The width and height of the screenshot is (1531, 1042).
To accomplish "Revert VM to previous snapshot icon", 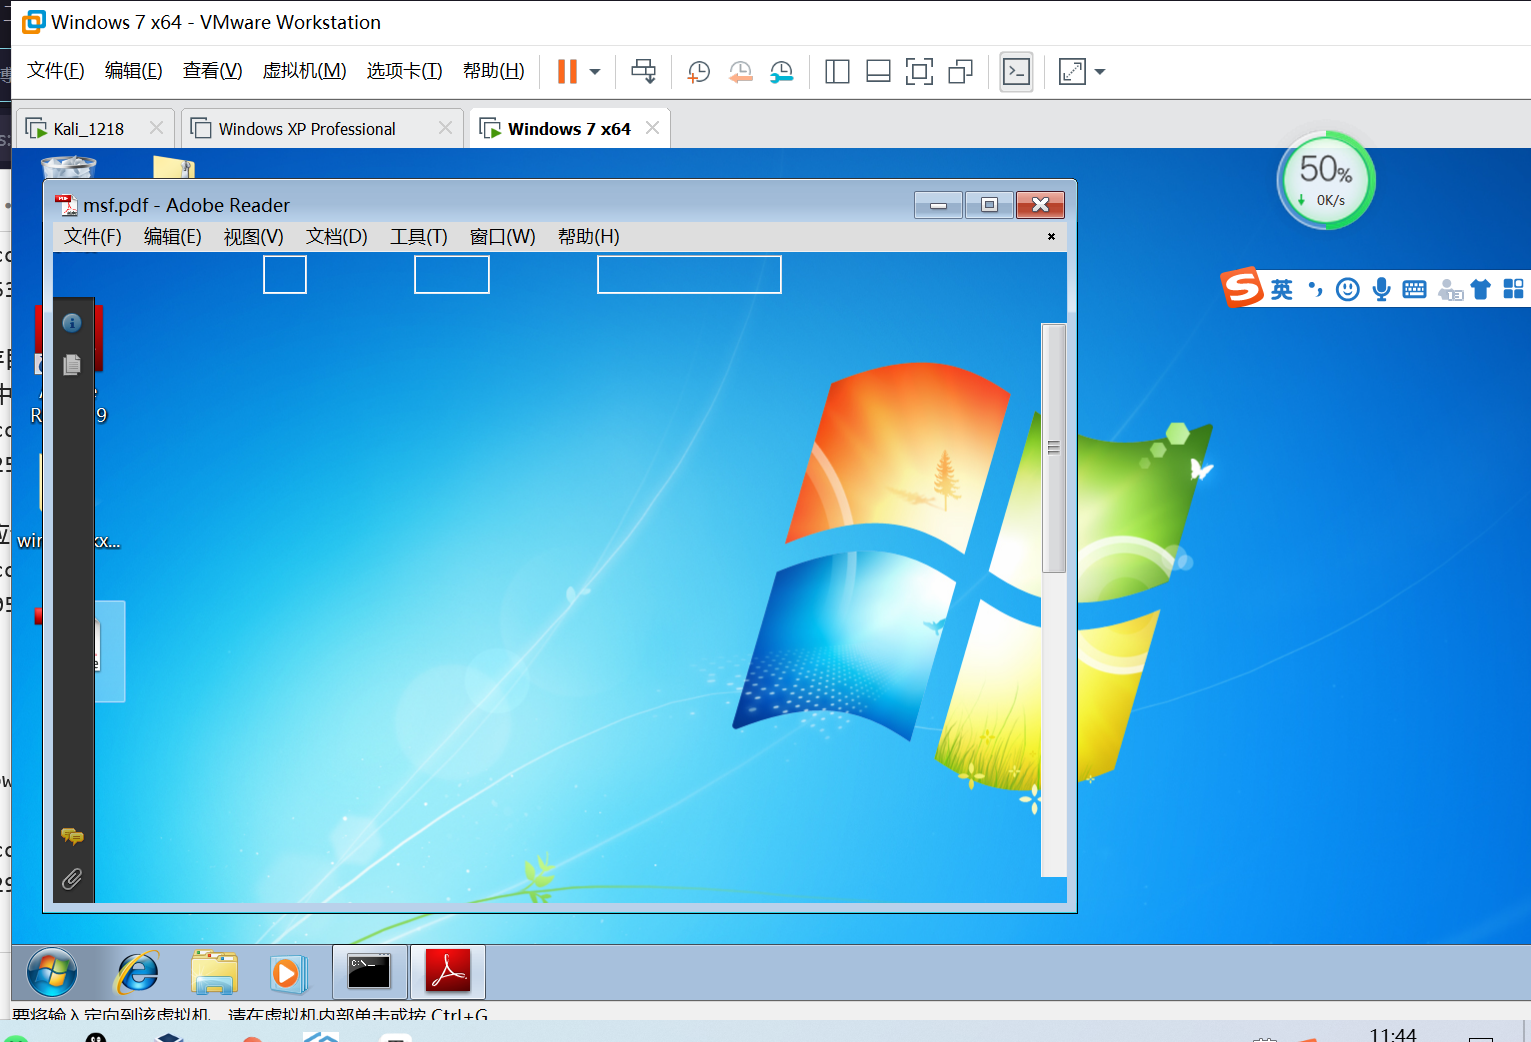I will coord(740,71).
